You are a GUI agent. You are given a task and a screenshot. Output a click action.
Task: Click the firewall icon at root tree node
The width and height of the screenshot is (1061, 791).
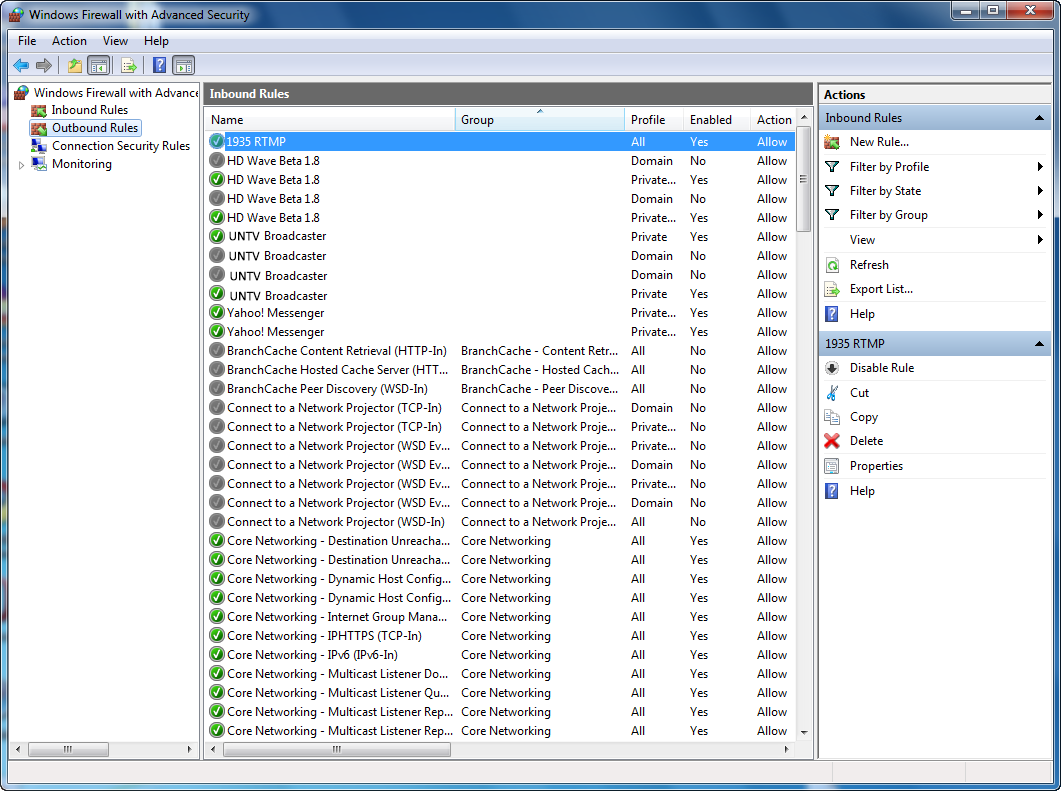pyautogui.click(x=22, y=93)
